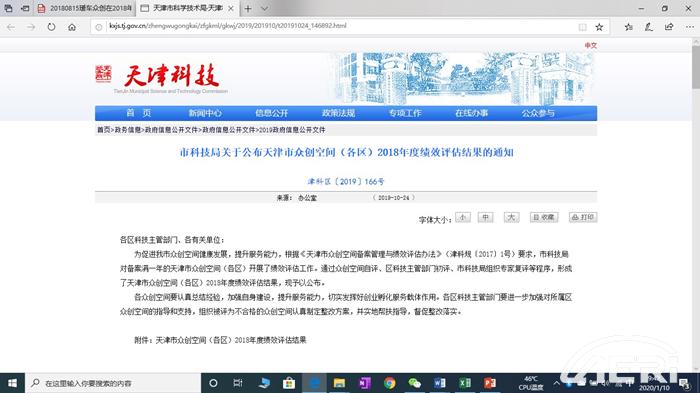Open PowerPoint from taskbar
700x393 pixels.
pos(490,383)
